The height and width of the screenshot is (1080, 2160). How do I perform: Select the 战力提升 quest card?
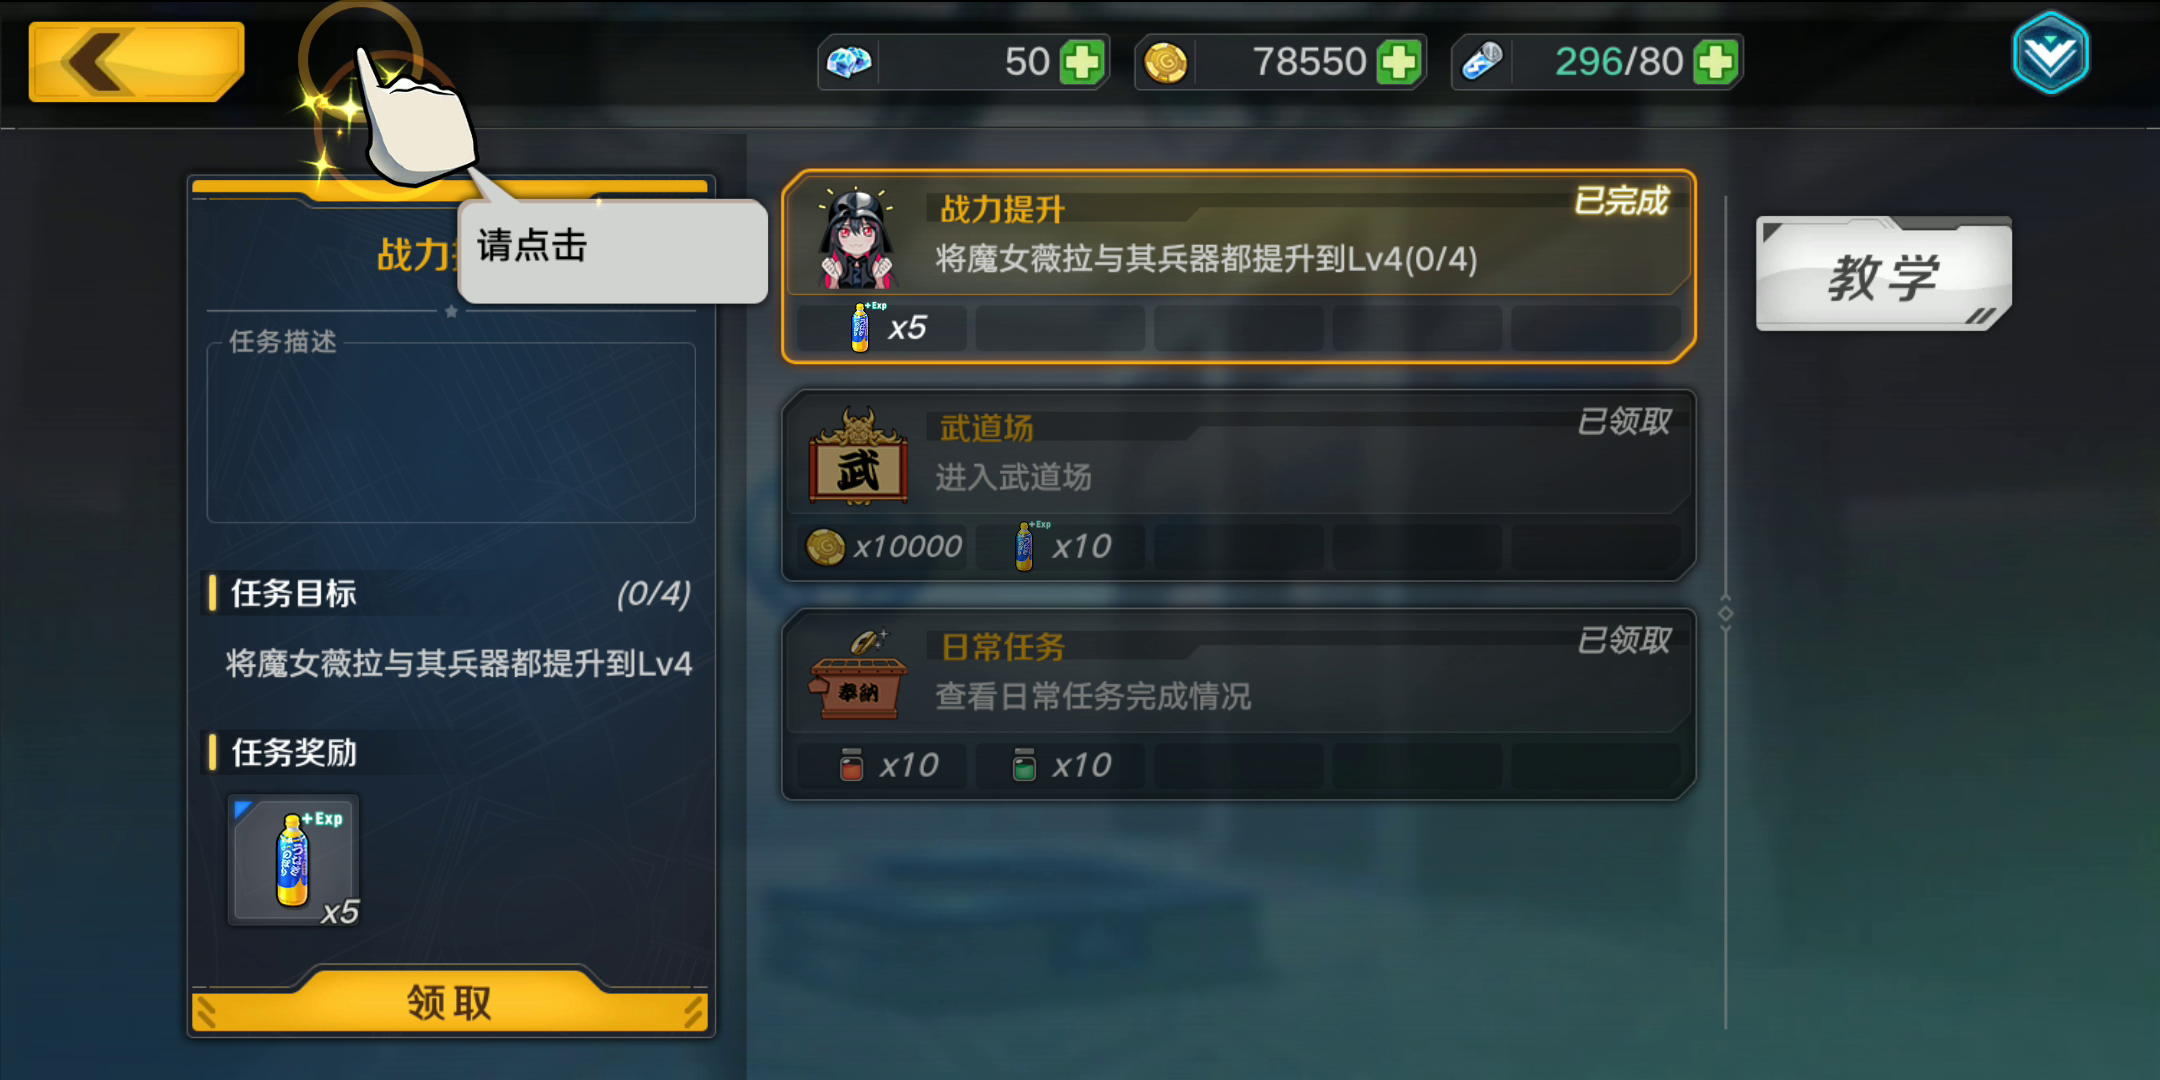[1238, 267]
